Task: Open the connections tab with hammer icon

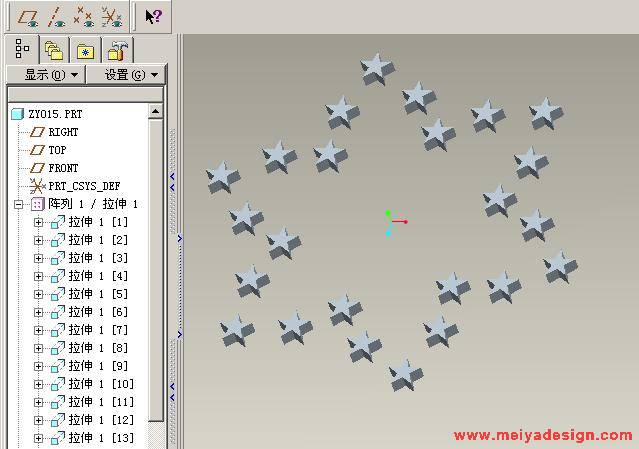Action: [118, 51]
